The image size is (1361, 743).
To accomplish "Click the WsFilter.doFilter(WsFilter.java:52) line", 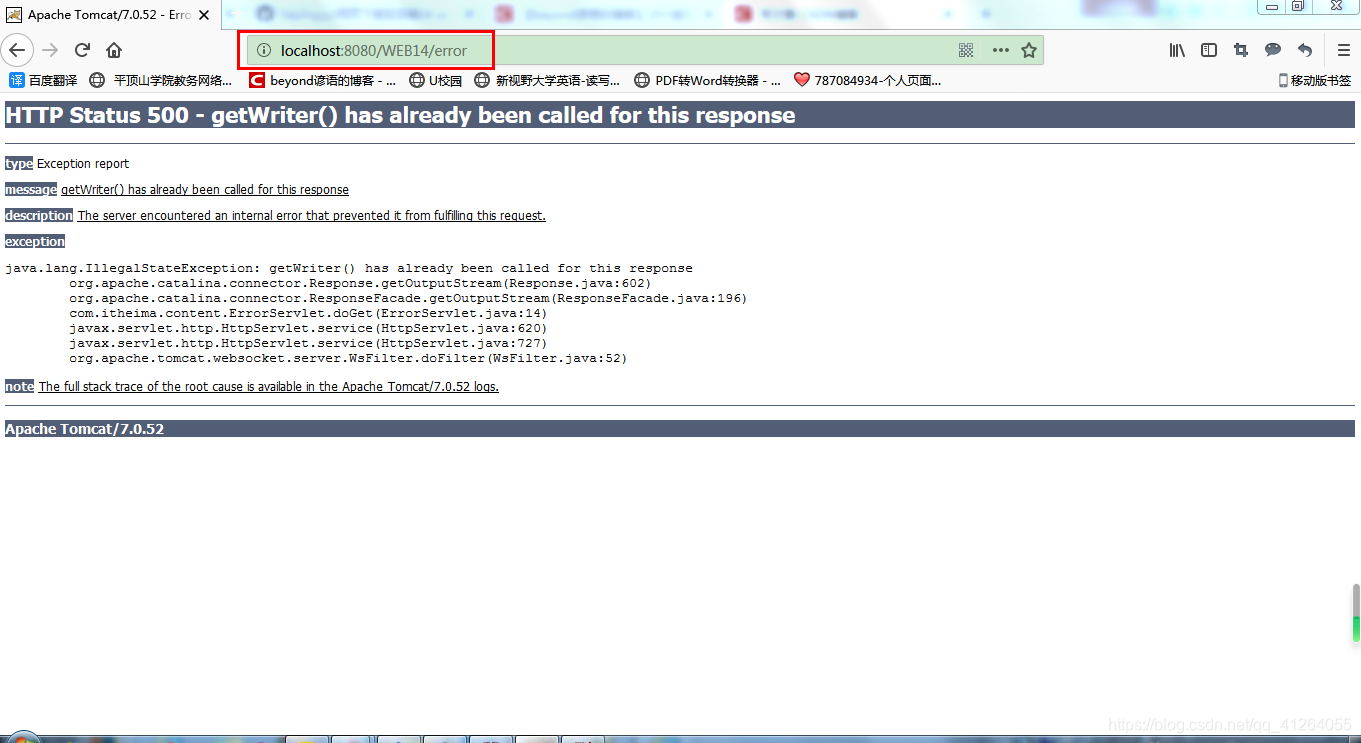I will [x=348, y=358].
